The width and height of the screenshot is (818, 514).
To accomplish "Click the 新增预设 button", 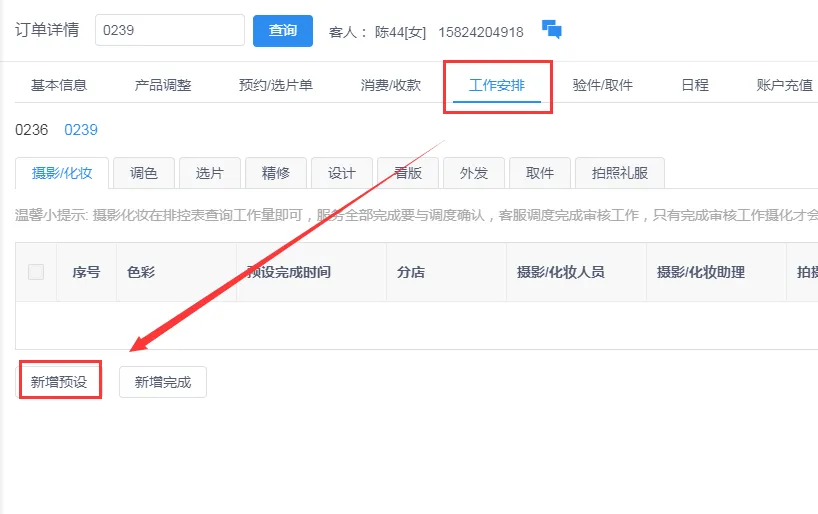I will [59, 382].
